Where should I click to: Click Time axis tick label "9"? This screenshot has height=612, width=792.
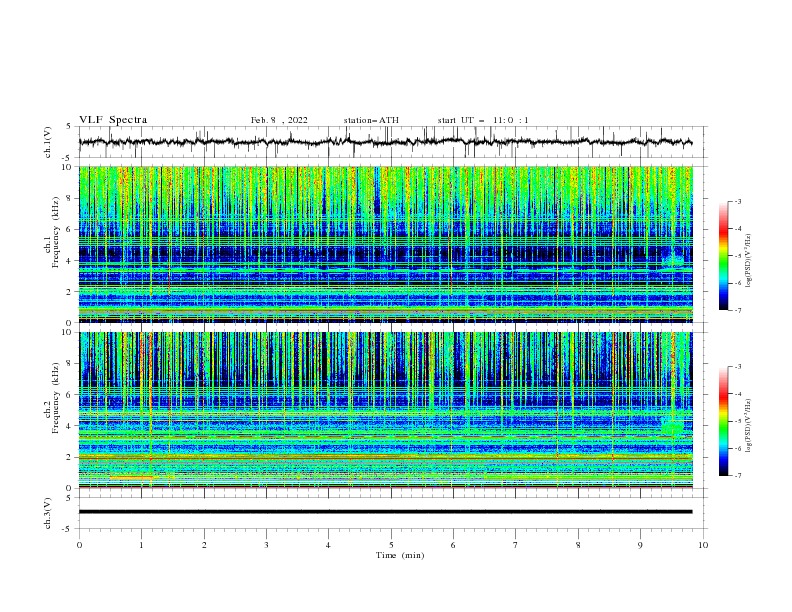[x=640, y=545]
